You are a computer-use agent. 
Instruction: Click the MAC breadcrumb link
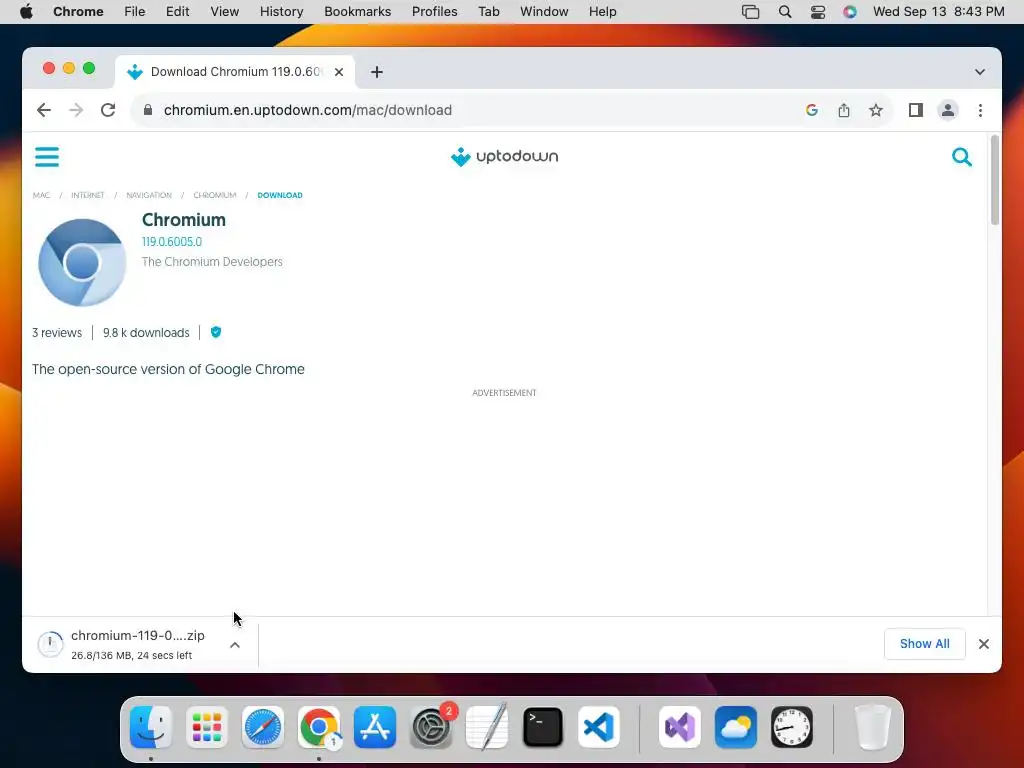point(41,195)
